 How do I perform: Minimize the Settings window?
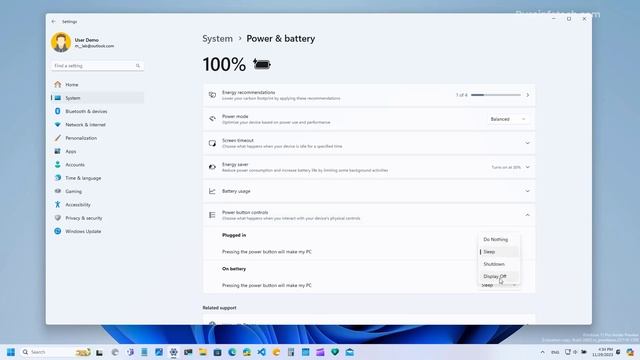pyautogui.click(x=554, y=19)
